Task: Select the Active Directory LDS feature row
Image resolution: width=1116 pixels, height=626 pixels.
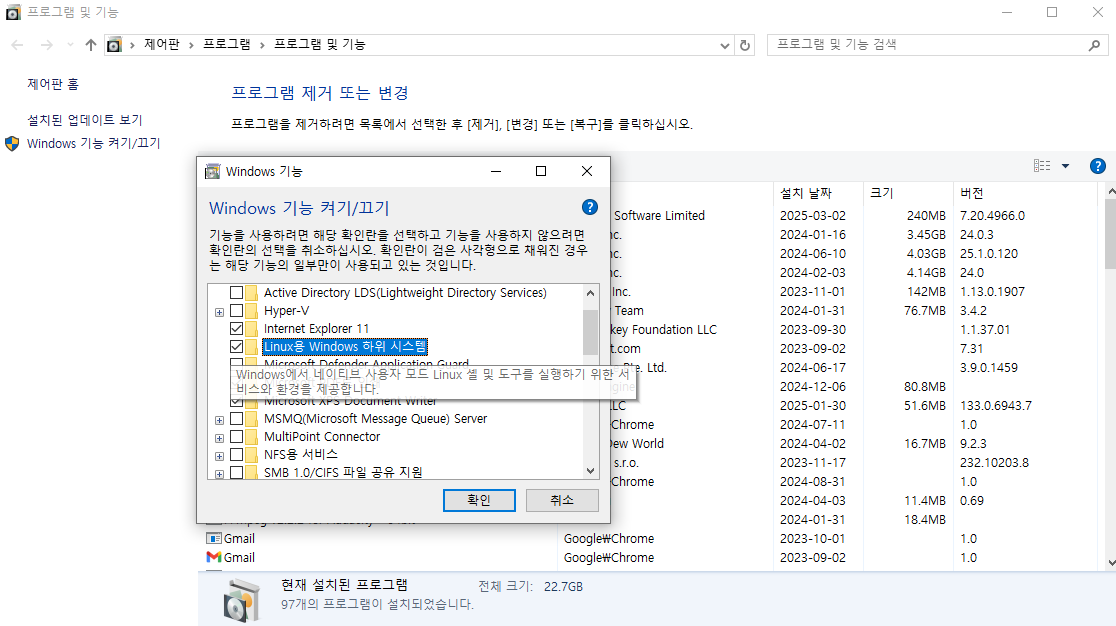Action: 405,292
